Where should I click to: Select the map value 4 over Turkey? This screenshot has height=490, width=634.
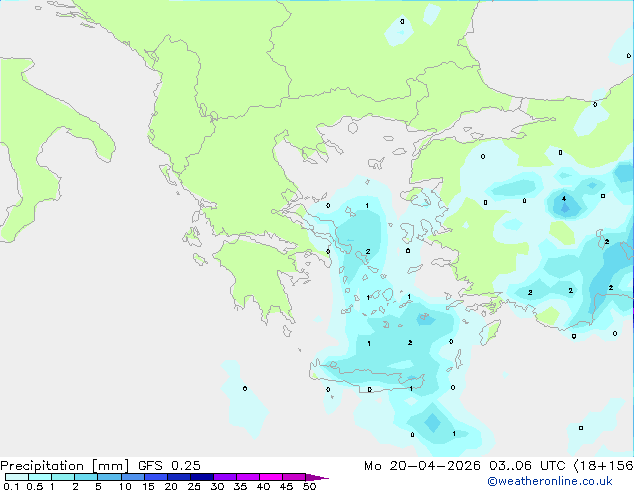coord(564,199)
